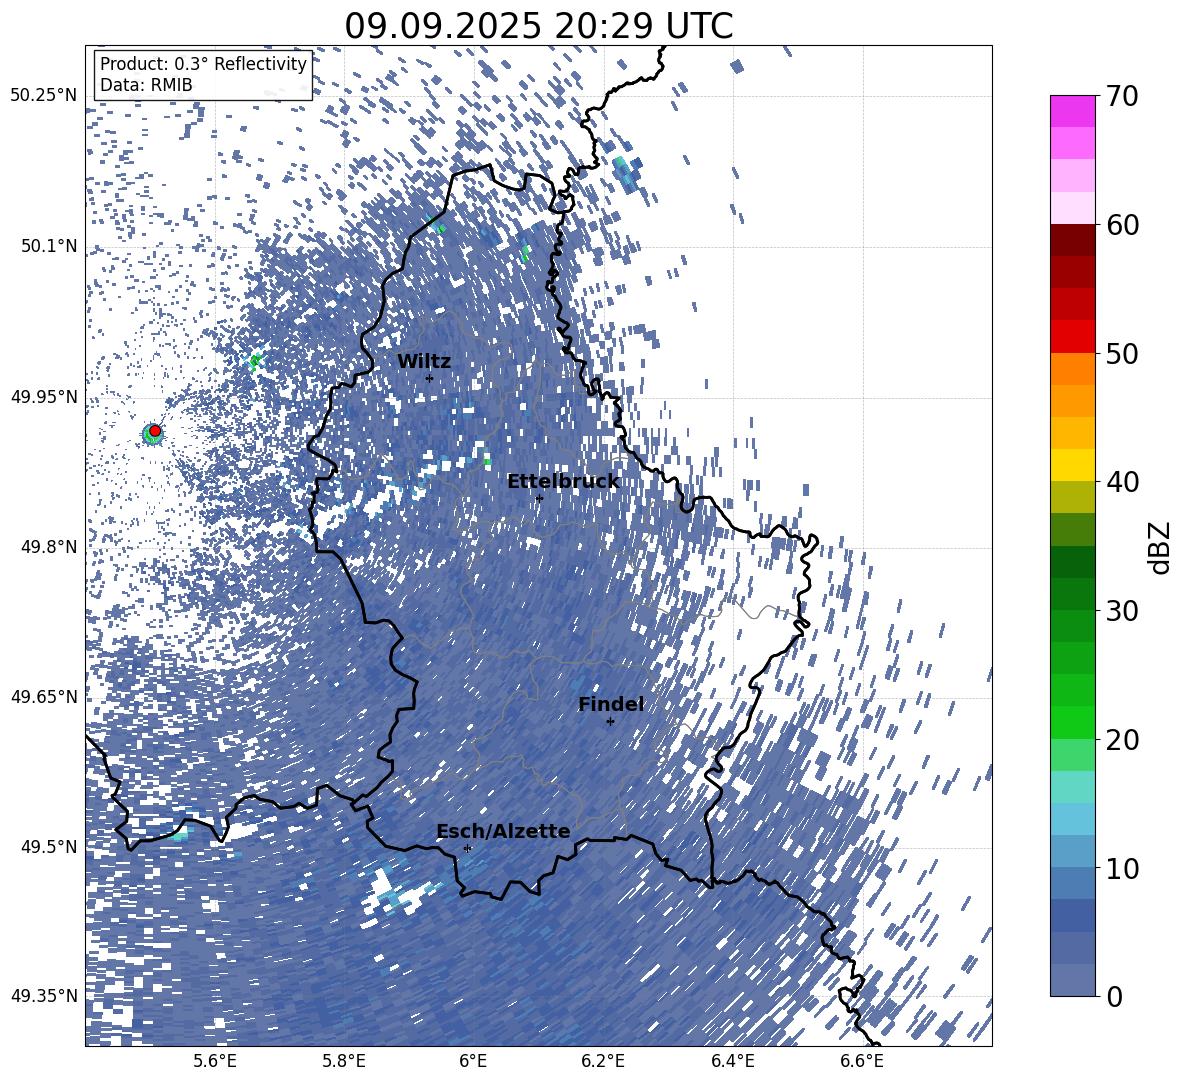Click the Findel station label

(x=611, y=704)
